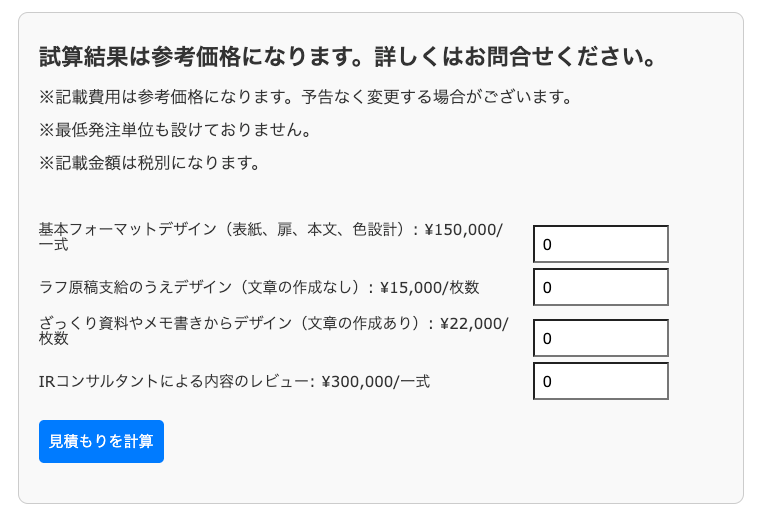Click the ざっくり資料やメモ書き quantity input box

[x=600, y=338]
